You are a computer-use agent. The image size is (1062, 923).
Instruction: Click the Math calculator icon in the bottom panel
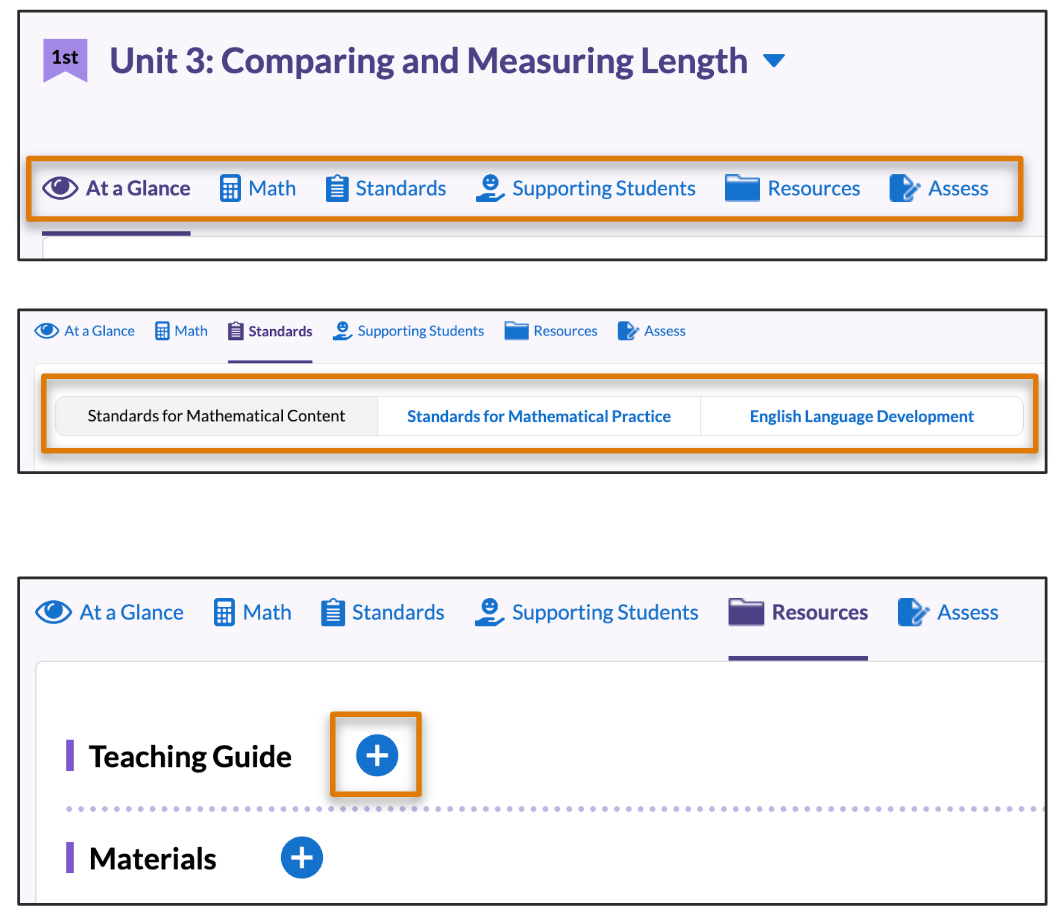point(225,612)
